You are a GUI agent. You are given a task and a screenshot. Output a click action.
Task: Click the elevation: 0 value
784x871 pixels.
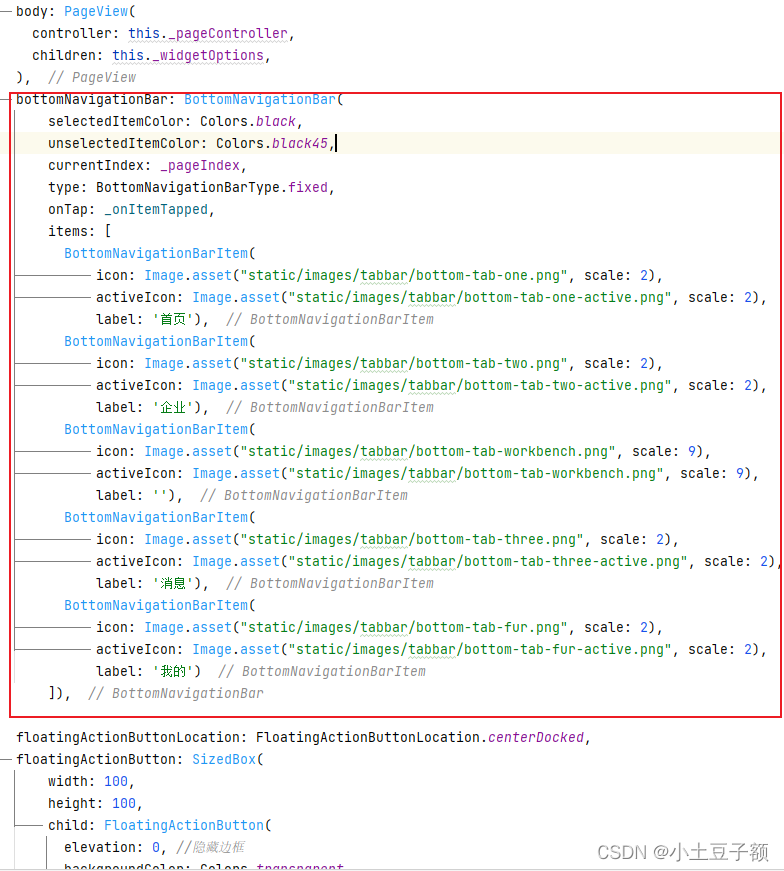[156, 848]
